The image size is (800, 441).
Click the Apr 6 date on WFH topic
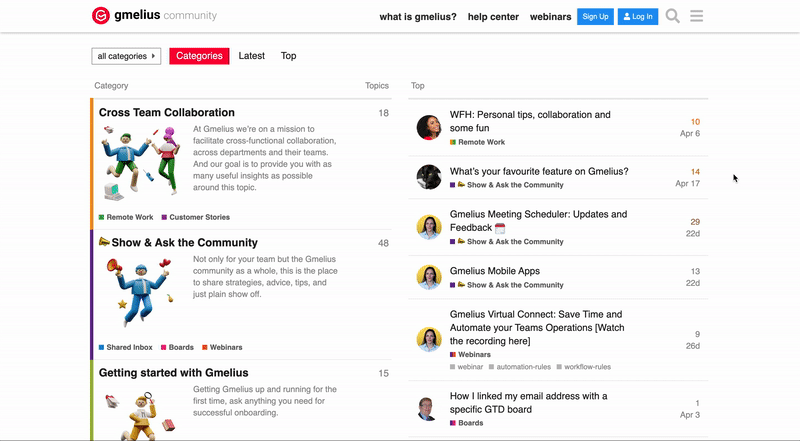point(690,134)
